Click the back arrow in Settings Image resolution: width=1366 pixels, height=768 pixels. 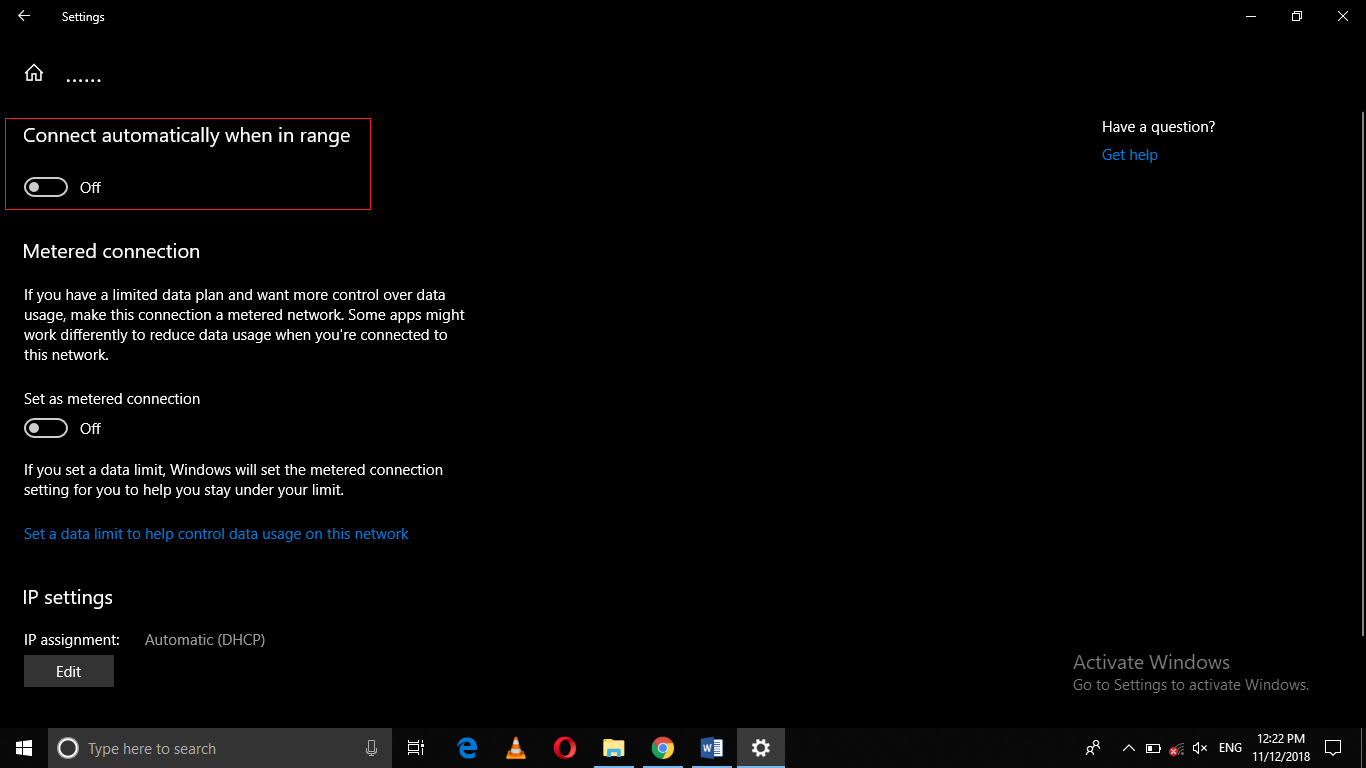(x=22, y=16)
